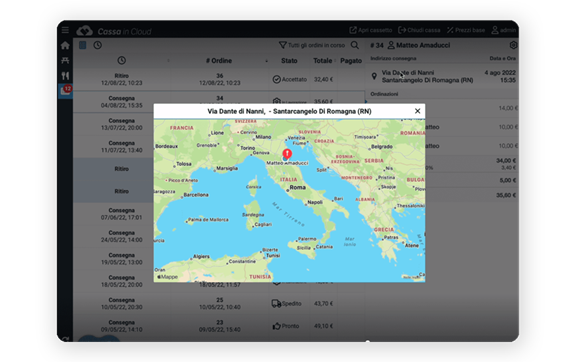Screen dimensions: 576x362
Task: Click the Stato column header
Action: point(289,61)
